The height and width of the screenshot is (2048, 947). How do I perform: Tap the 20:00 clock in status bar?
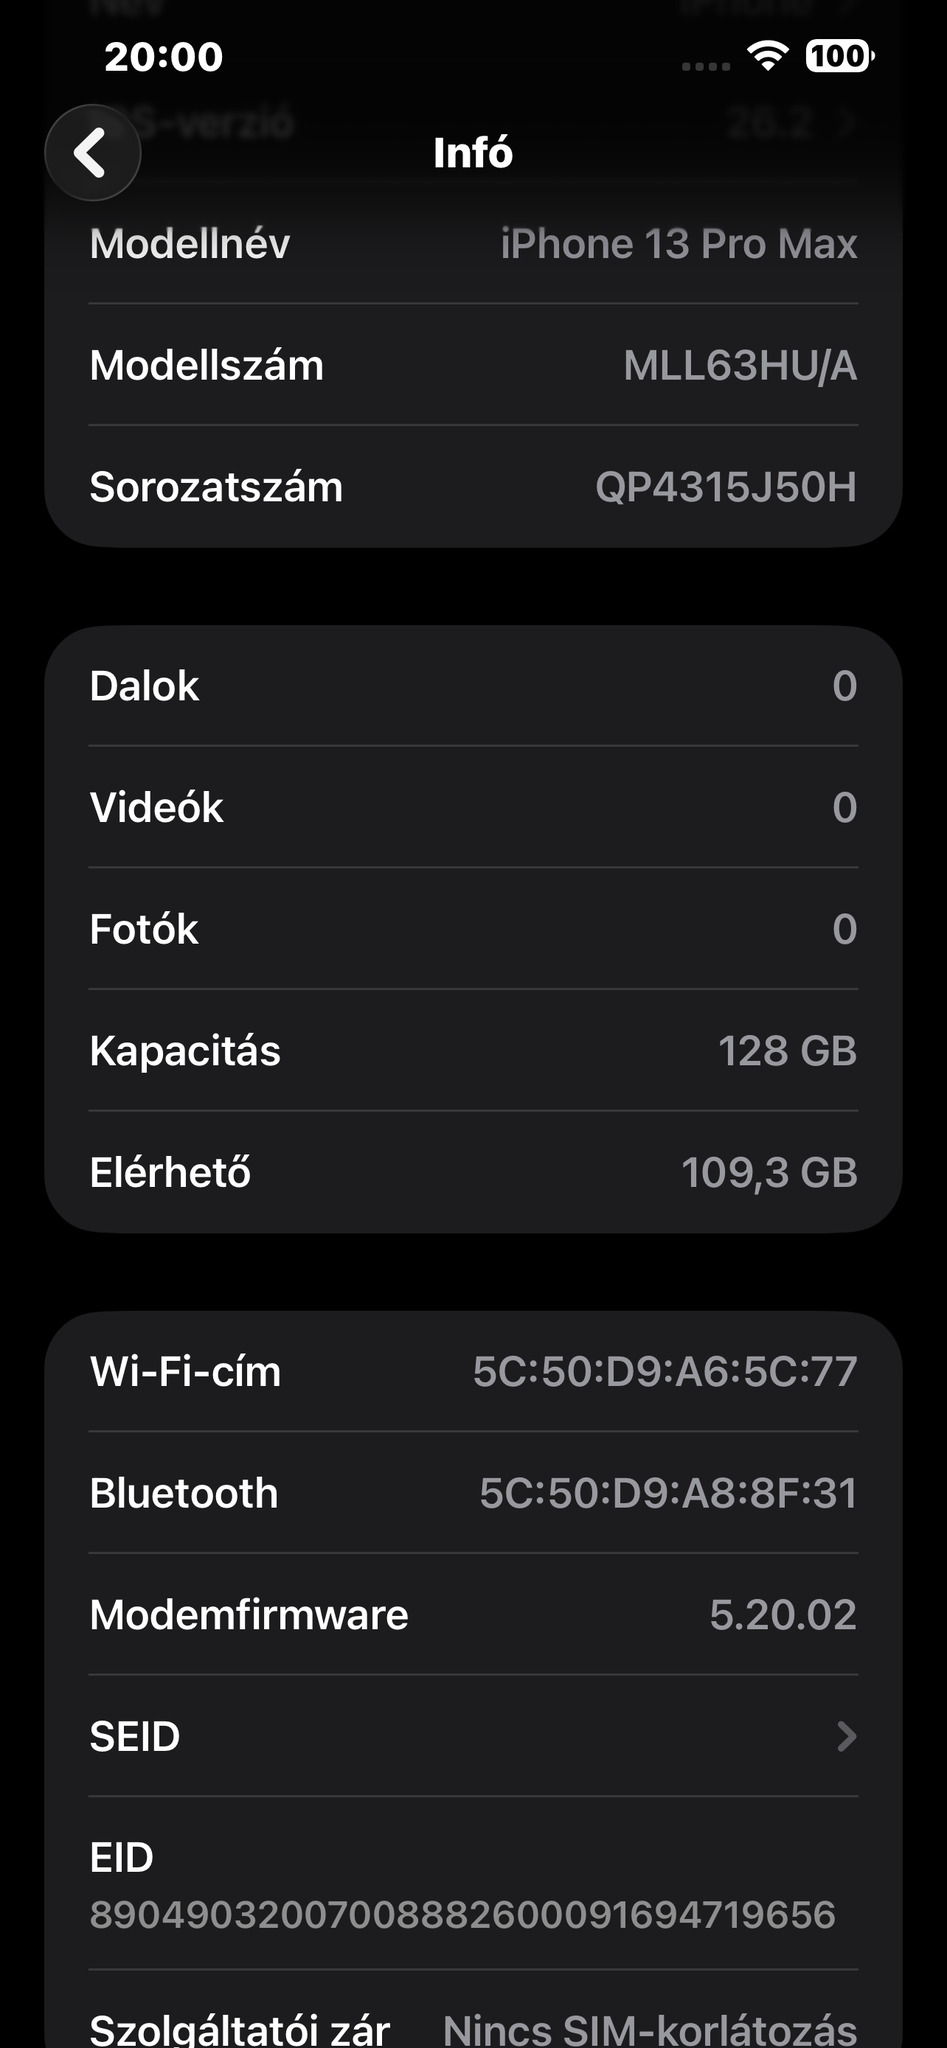(x=164, y=57)
